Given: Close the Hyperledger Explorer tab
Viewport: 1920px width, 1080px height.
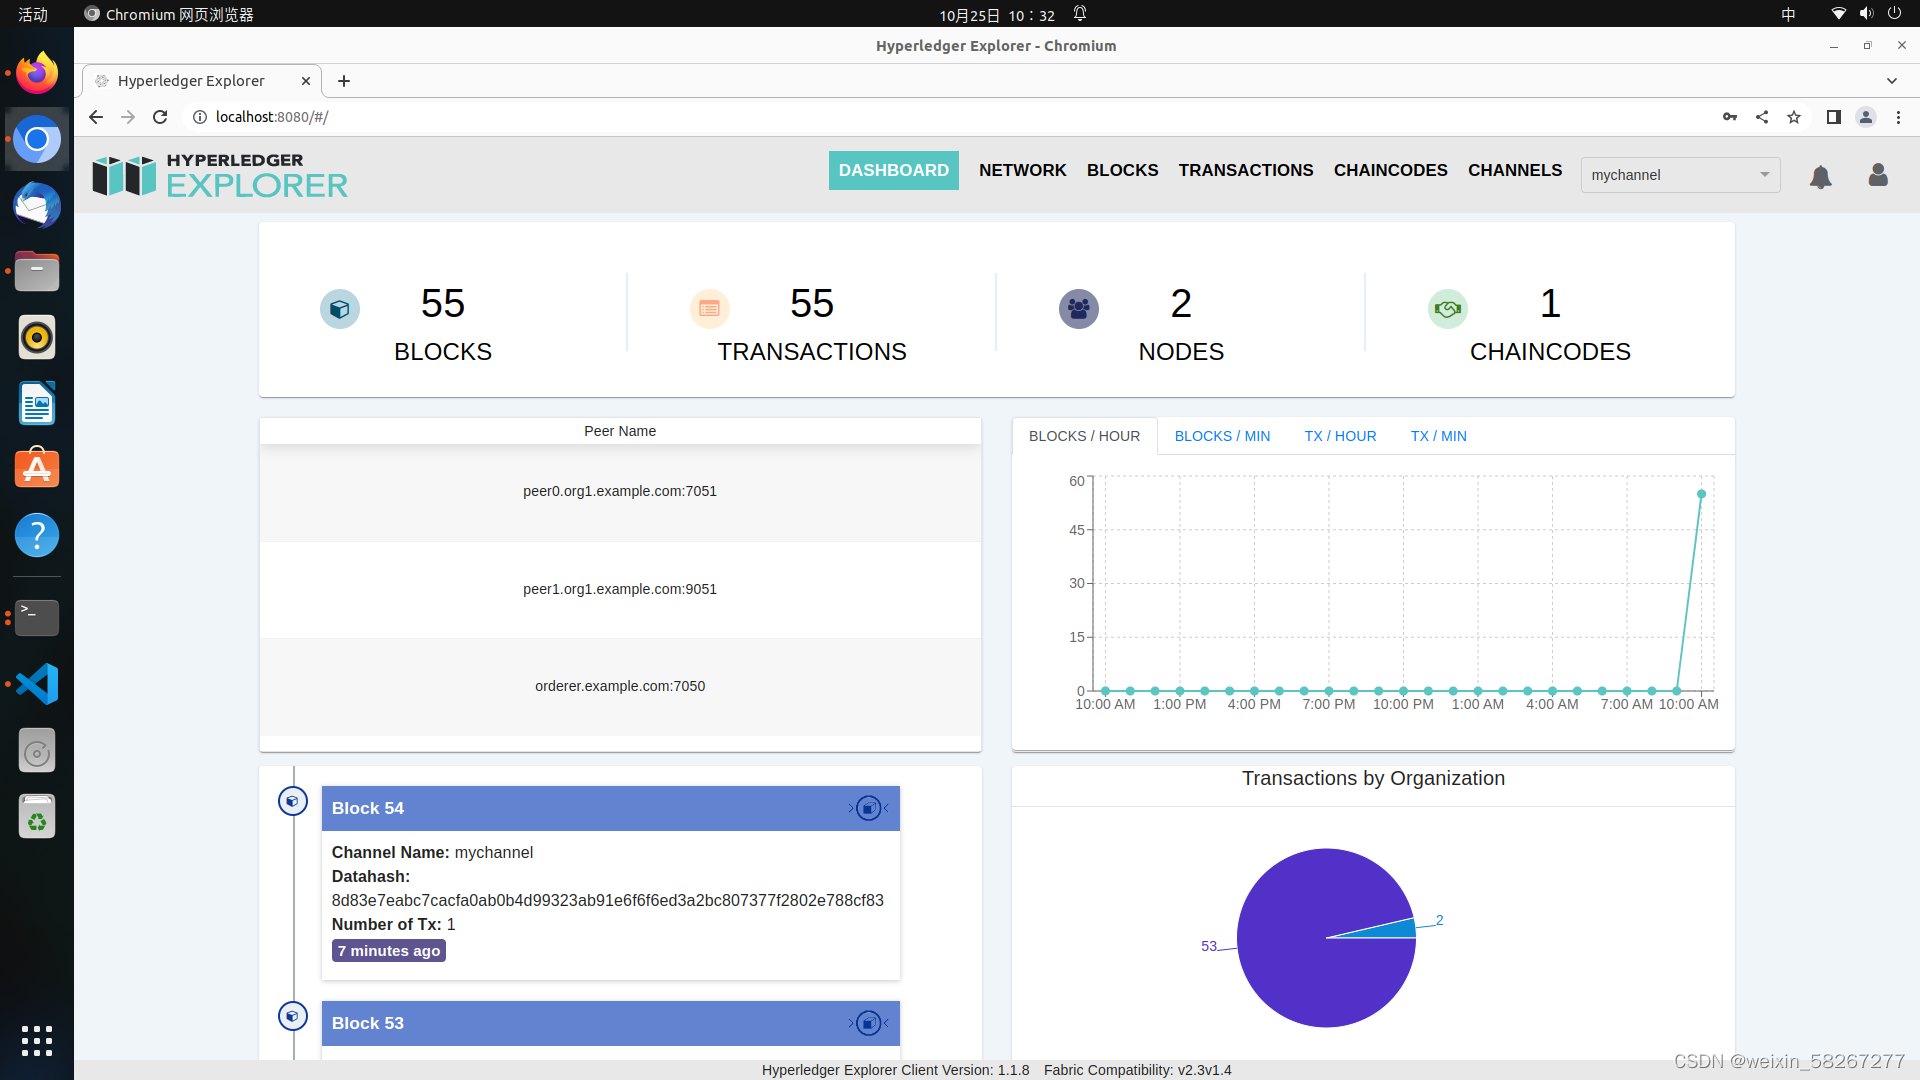Looking at the screenshot, I should click(306, 81).
